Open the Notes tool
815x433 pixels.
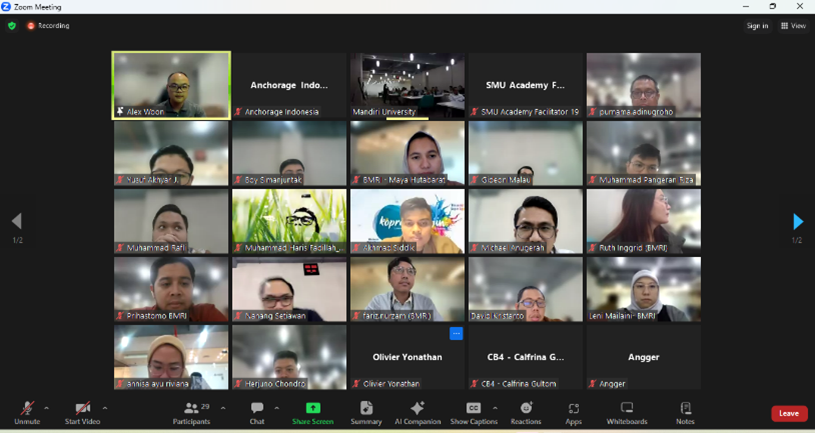point(685,412)
